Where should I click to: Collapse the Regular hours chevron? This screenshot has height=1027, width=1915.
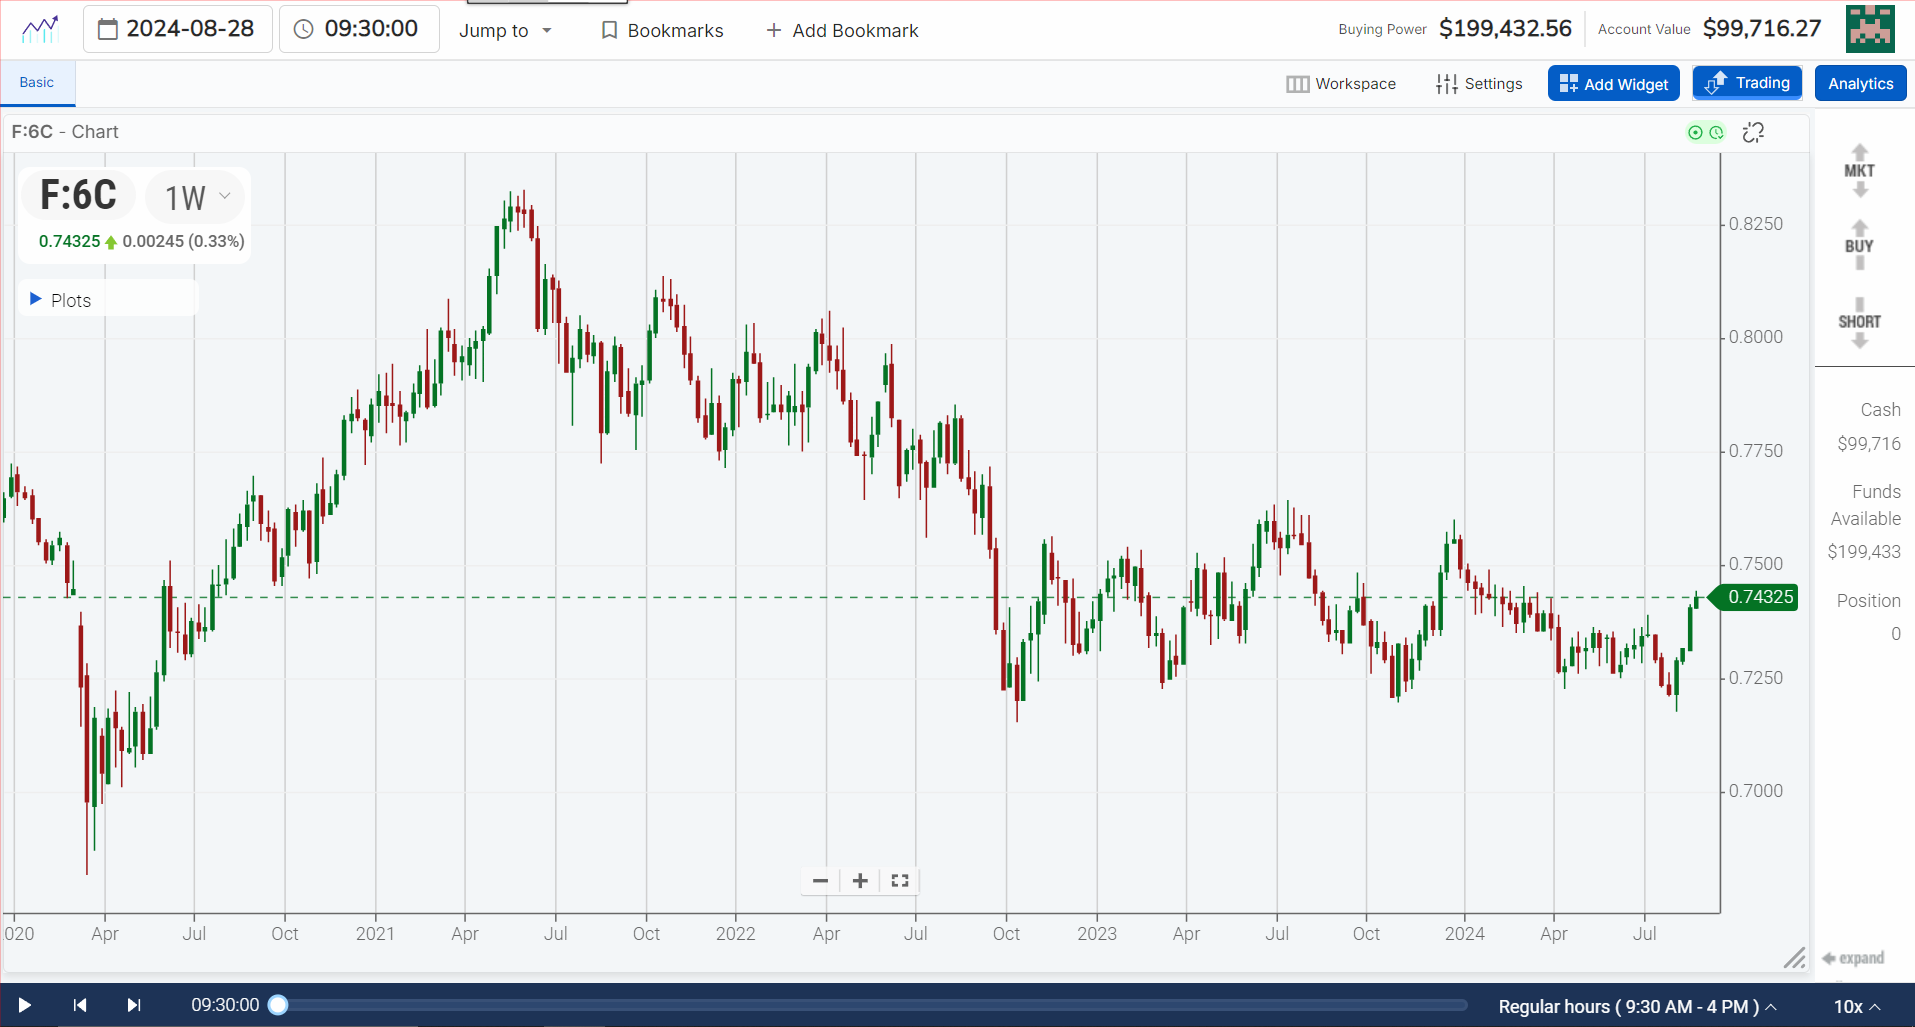pyautogui.click(x=1769, y=1007)
